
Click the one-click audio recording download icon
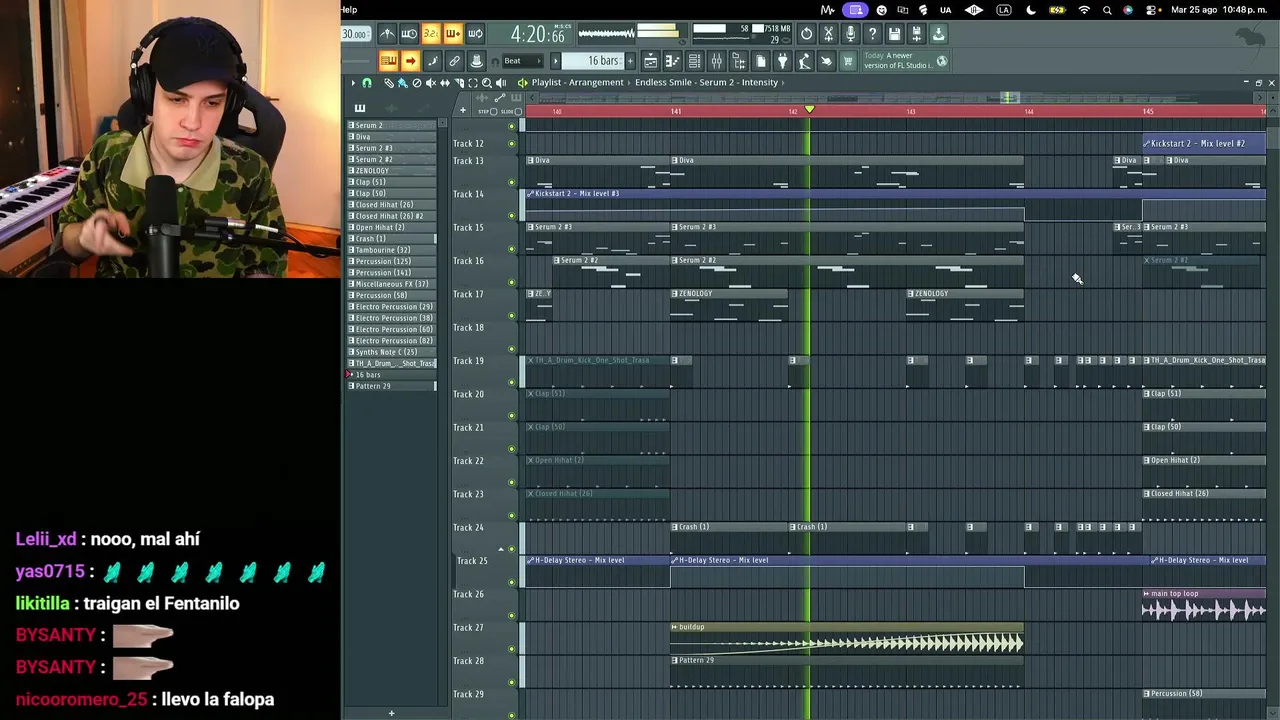[938, 34]
